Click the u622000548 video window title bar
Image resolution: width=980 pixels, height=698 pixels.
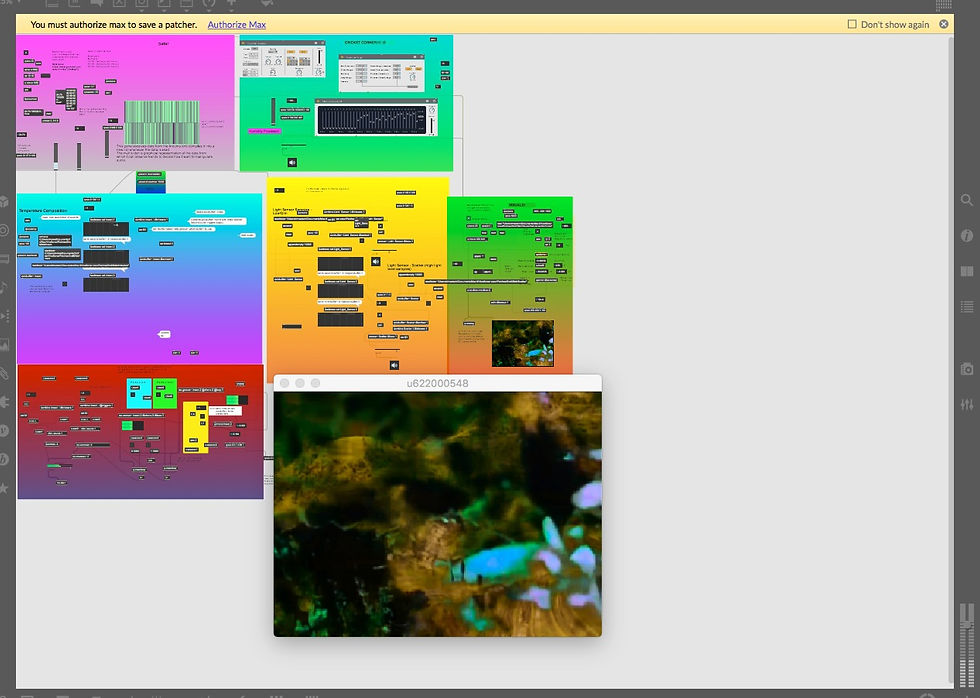pos(438,383)
